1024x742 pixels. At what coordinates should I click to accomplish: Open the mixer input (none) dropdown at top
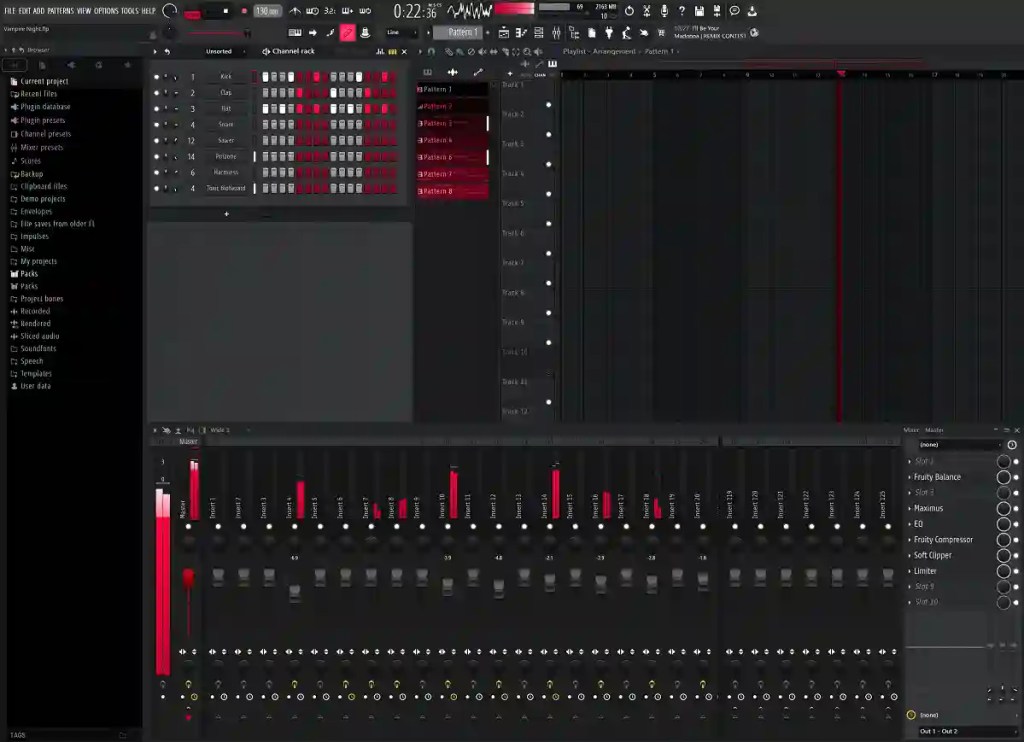959,445
